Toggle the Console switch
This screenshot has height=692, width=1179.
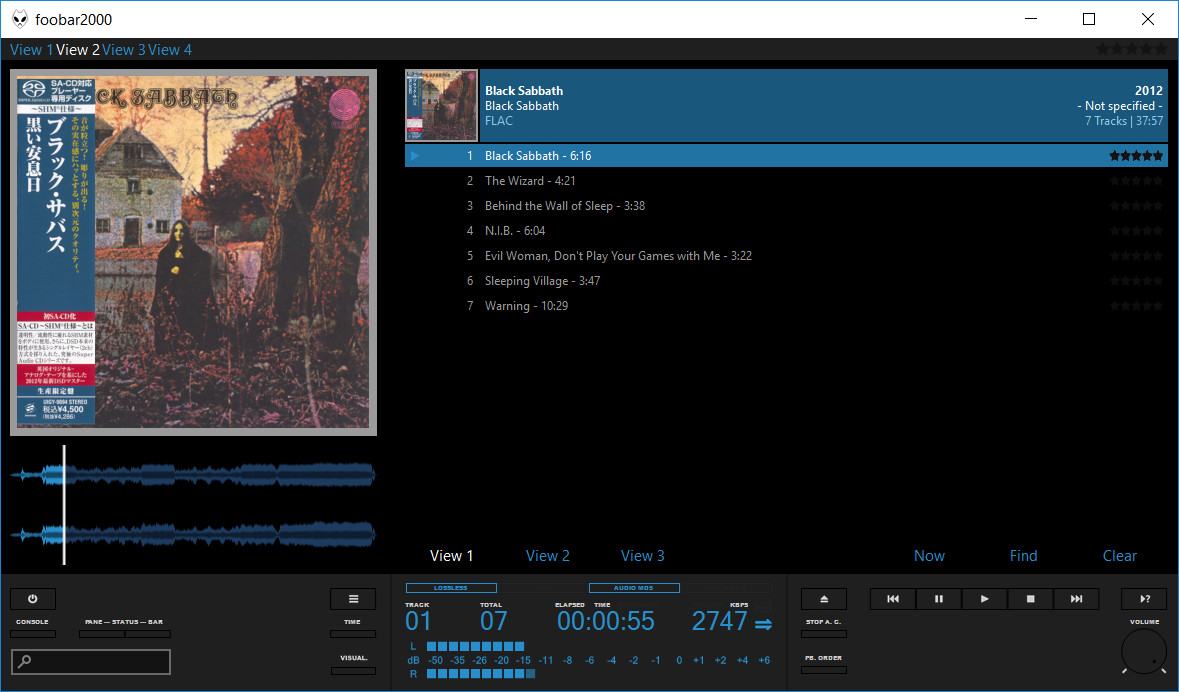pos(32,634)
